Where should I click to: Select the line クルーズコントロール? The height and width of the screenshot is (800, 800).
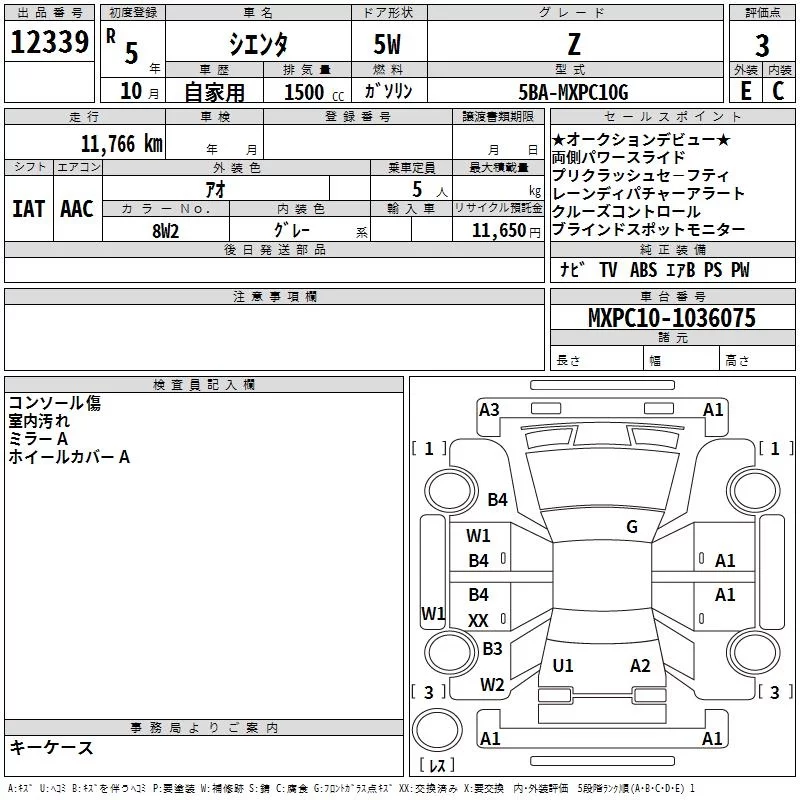coord(627,211)
